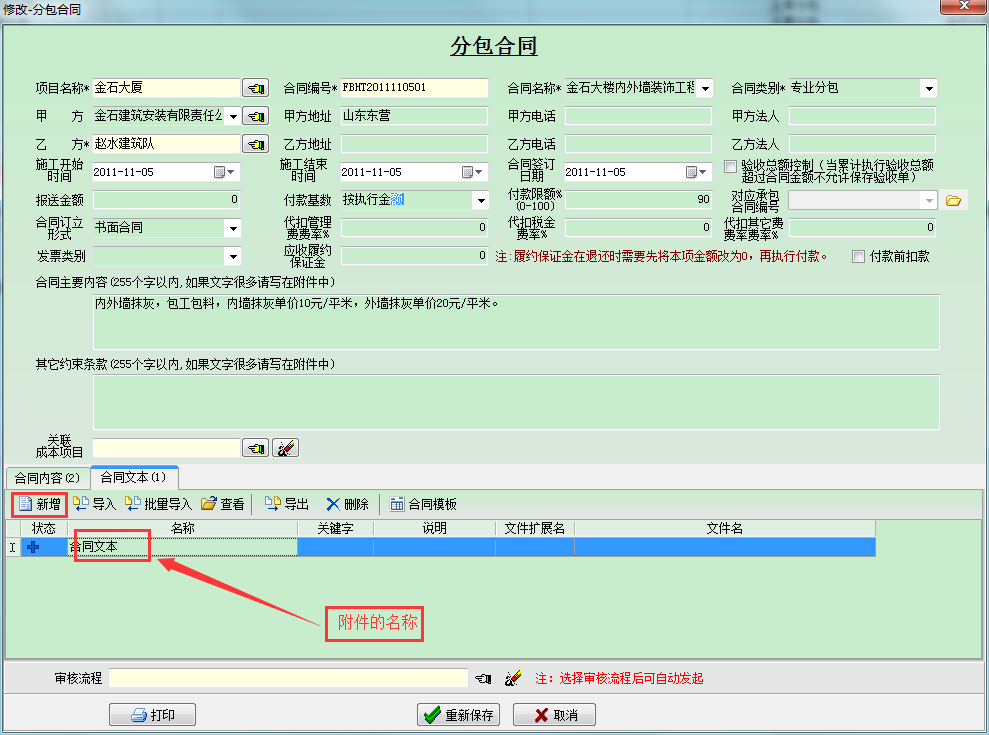Open the 付款基数 dropdown list
The height and width of the screenshot is (735, 989).
[480, 200]
